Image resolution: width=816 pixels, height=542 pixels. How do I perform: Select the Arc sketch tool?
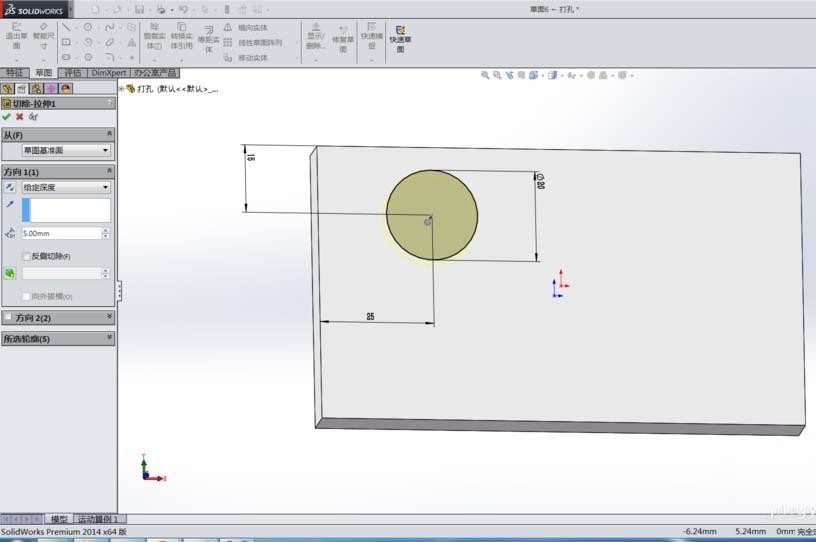coord(88,42)
